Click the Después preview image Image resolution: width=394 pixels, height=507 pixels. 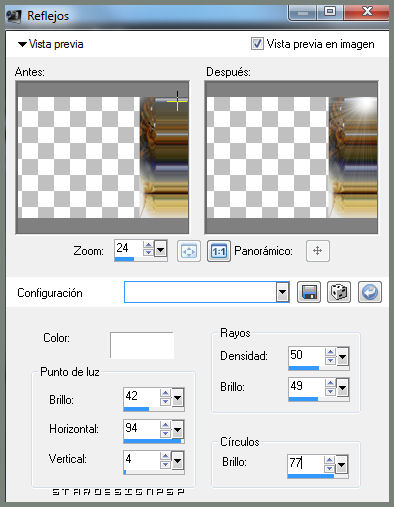click(292, 157)
